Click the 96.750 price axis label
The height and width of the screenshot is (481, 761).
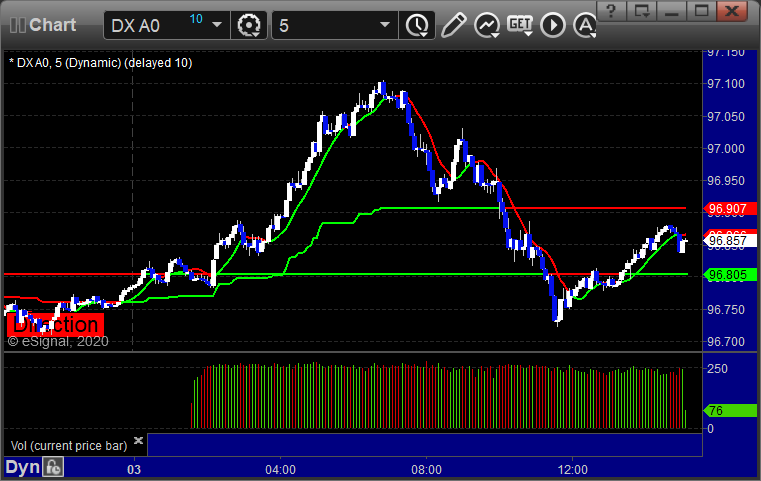pyautogui.click(x=726, y=310)
